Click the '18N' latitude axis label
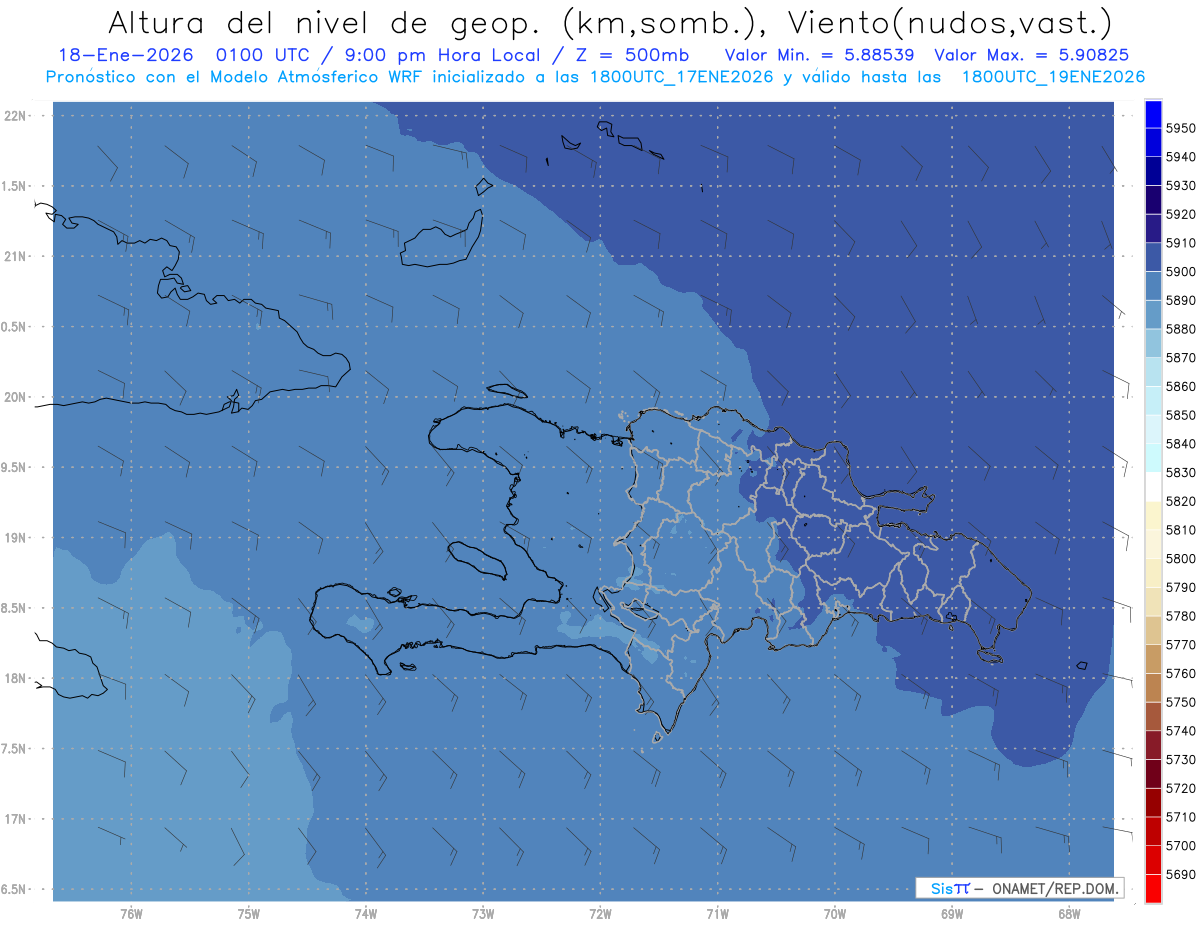Screen dimensions: 1200x927 click(16, 679)
